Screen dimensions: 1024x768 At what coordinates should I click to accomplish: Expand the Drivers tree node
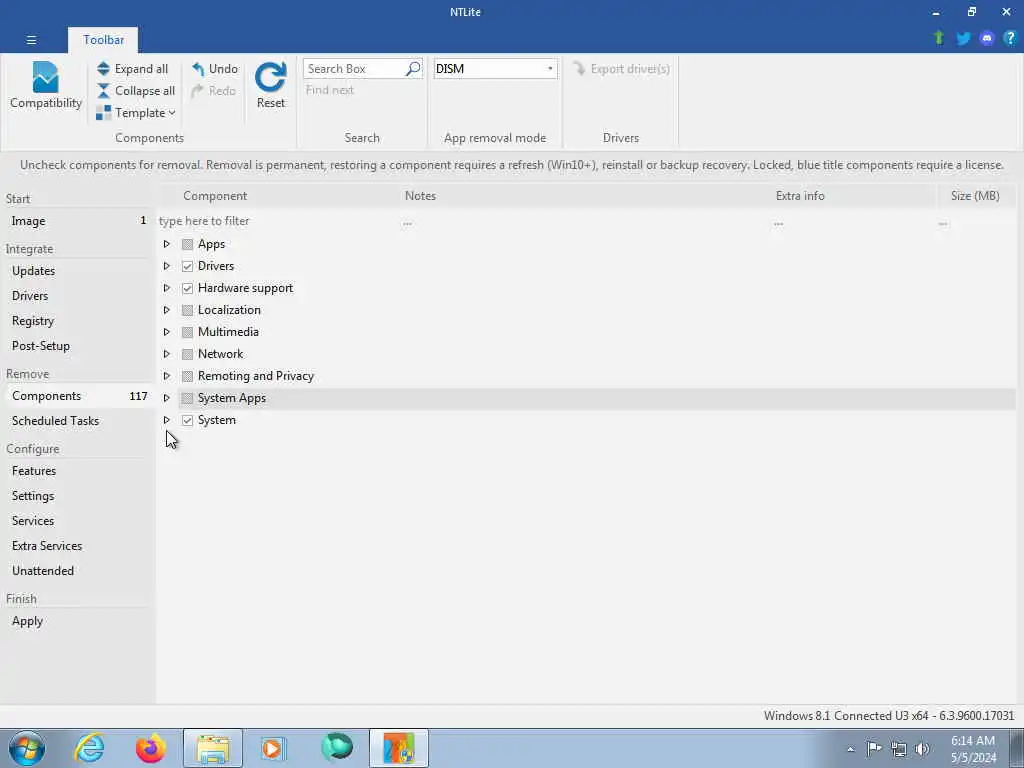[x=167, y=266]
